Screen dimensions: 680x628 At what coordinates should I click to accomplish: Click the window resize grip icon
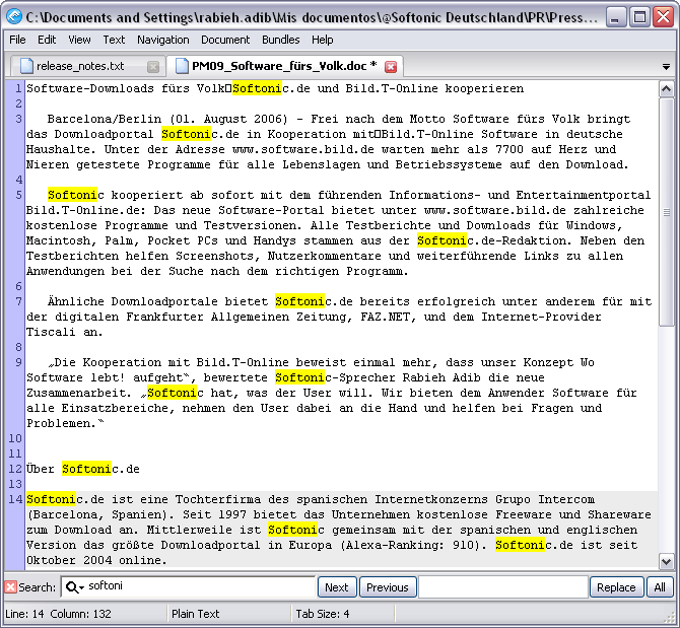click(670, 618)
